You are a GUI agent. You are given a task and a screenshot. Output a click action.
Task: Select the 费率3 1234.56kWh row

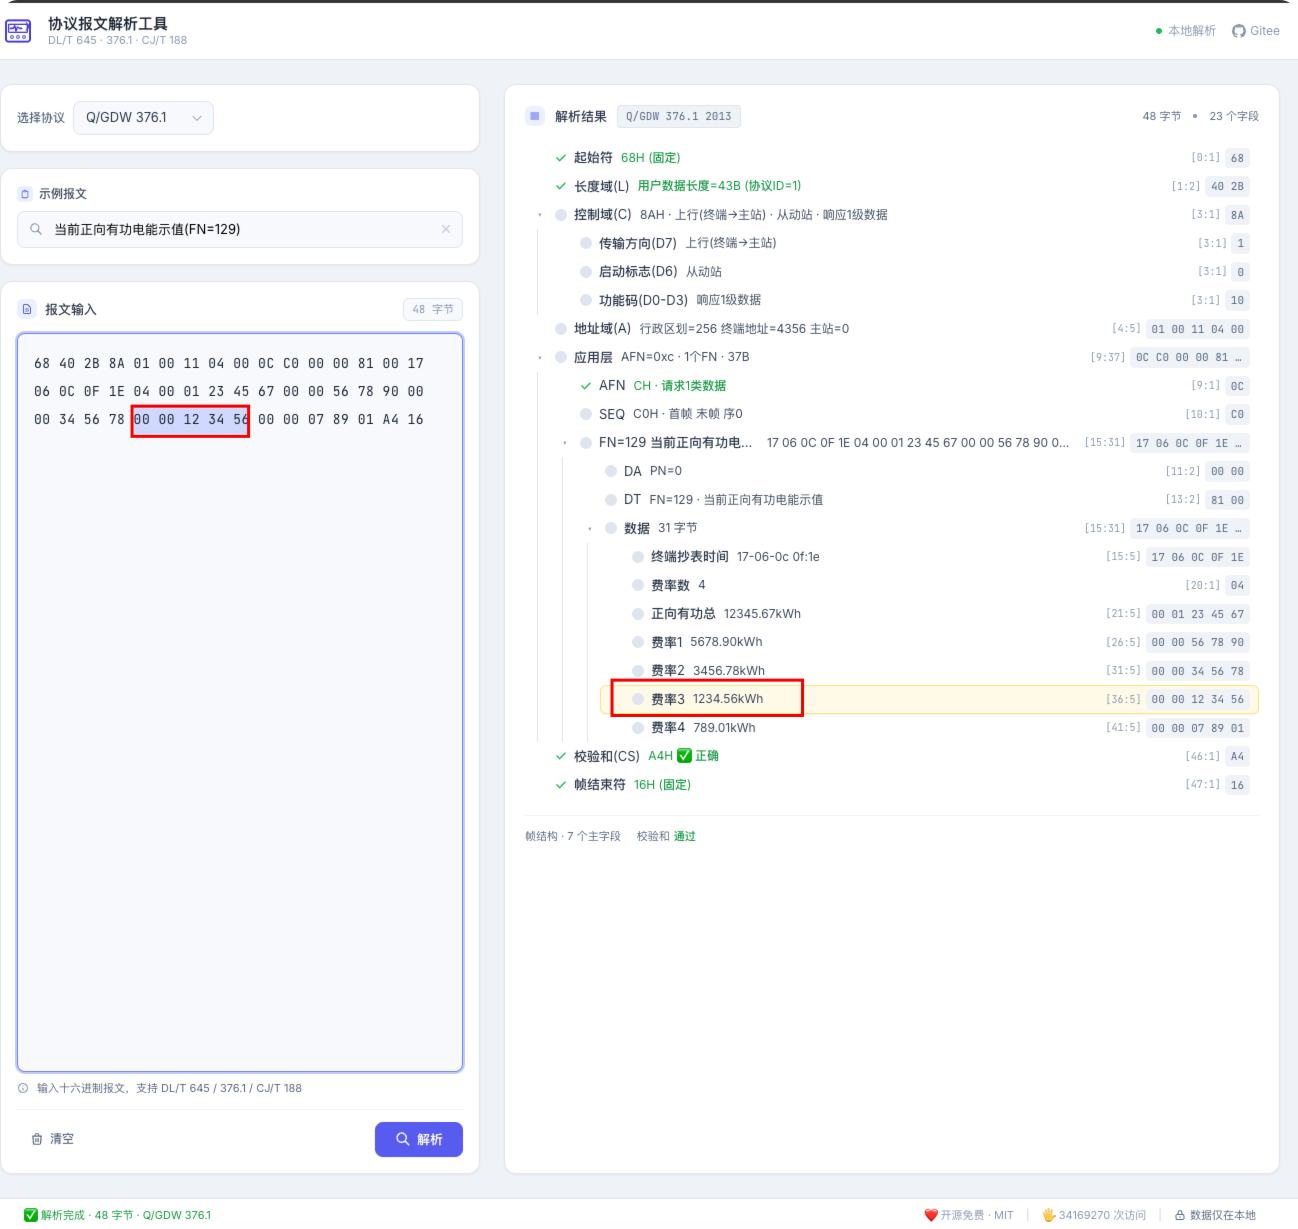pyautogui.click(x=929, y=699)
